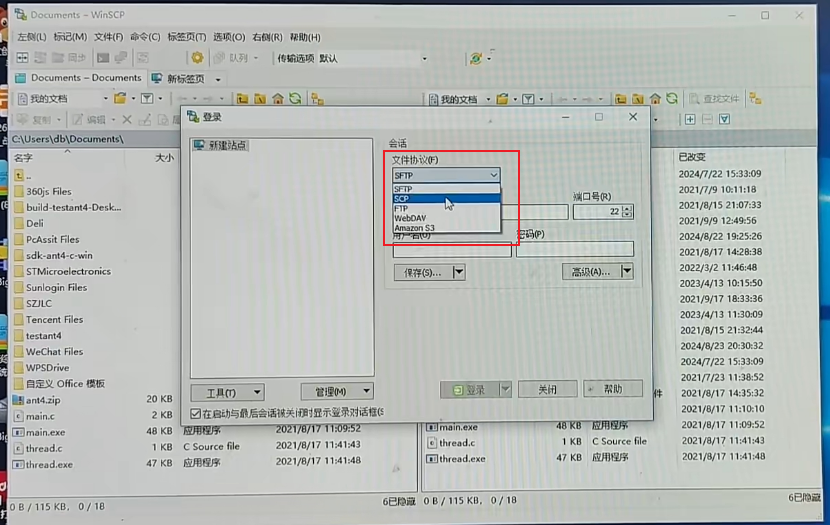Screen dimensions: 830x525
Task: Open the 选项(O) menu
Action: 229,37
